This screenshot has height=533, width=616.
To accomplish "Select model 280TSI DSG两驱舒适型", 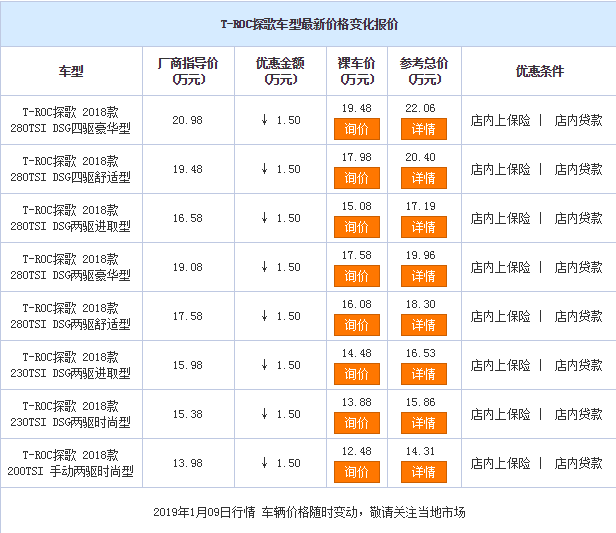I will click(x=70, y=316).
